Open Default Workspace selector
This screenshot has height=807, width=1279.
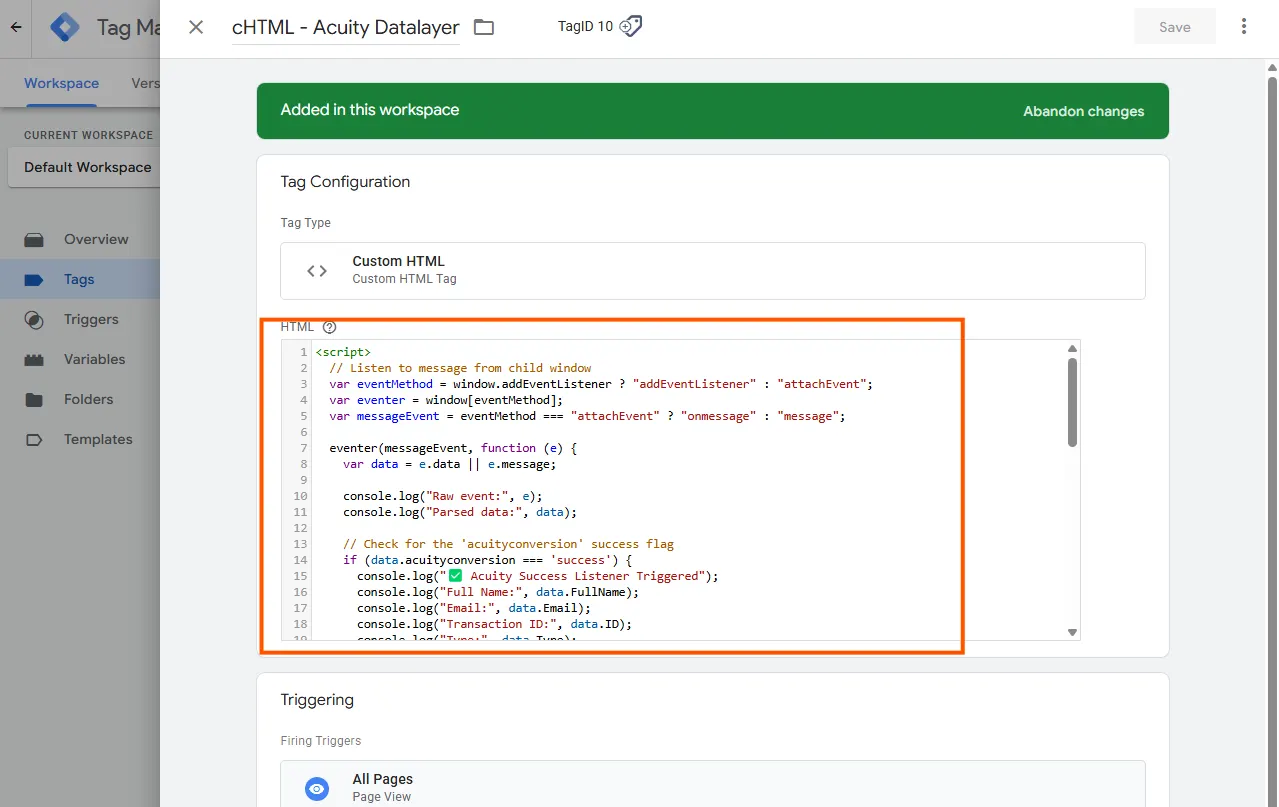pos(84,167)
